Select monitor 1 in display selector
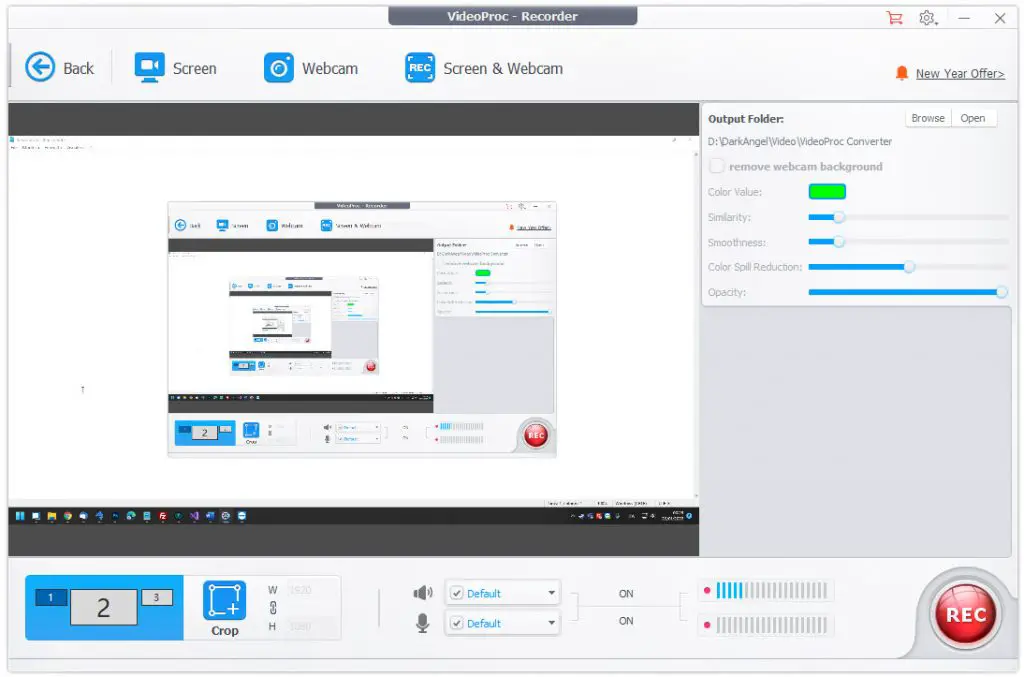Screen dimensions: 1024x677 [50, 597]
